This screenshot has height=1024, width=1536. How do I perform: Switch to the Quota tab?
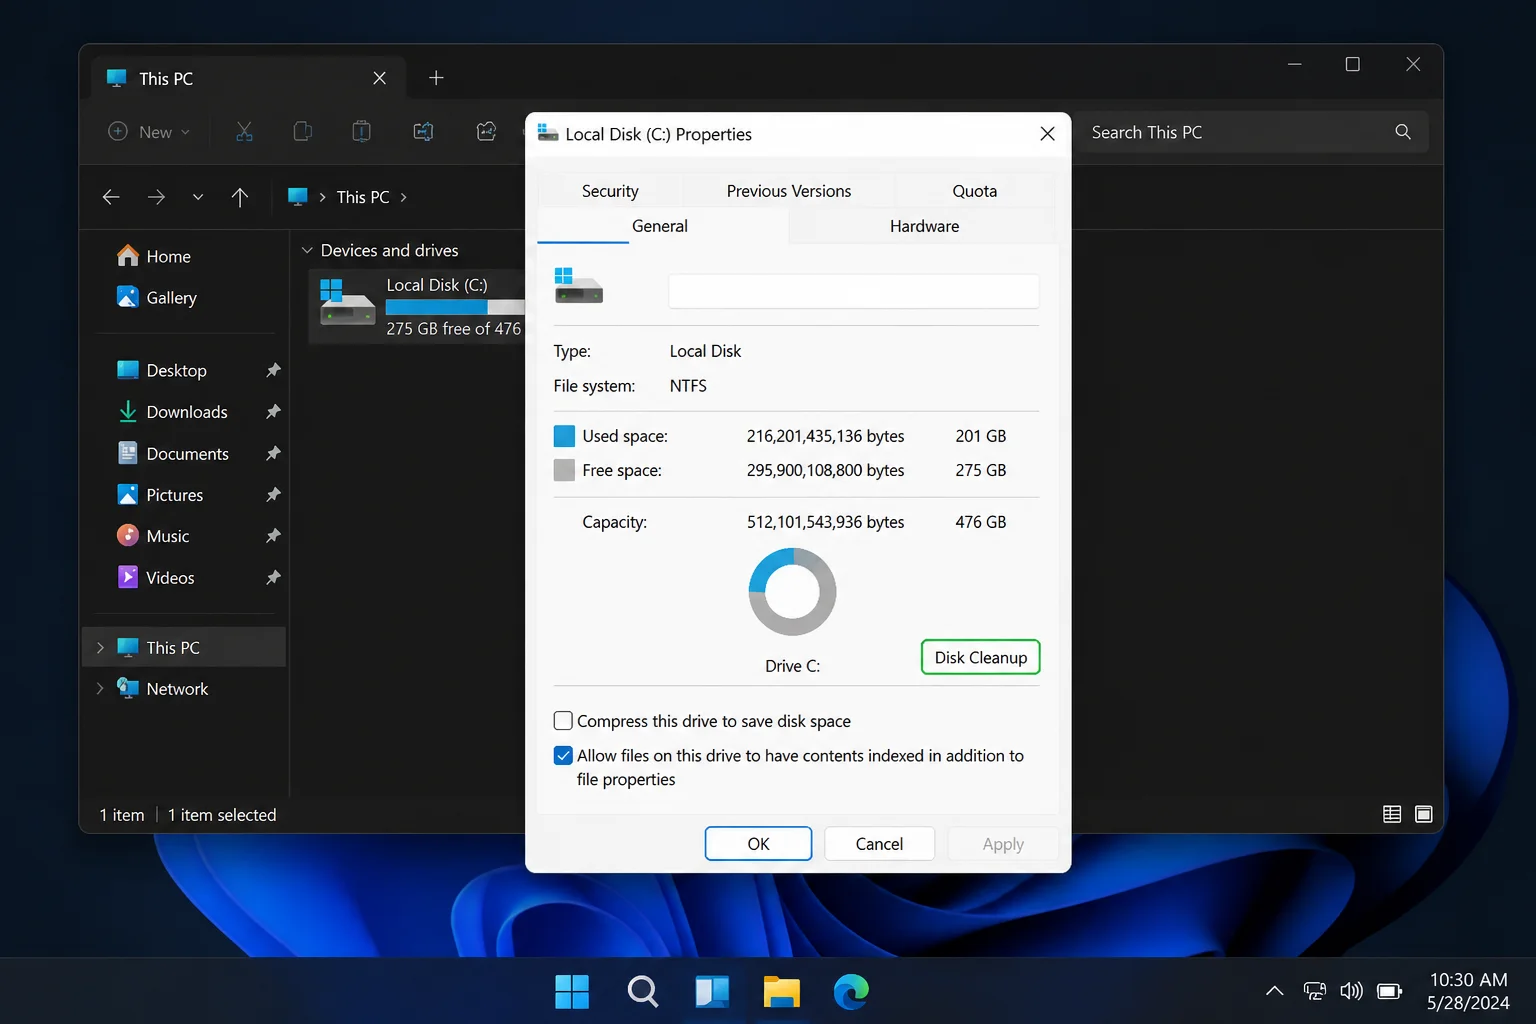[x=974, y=191]
